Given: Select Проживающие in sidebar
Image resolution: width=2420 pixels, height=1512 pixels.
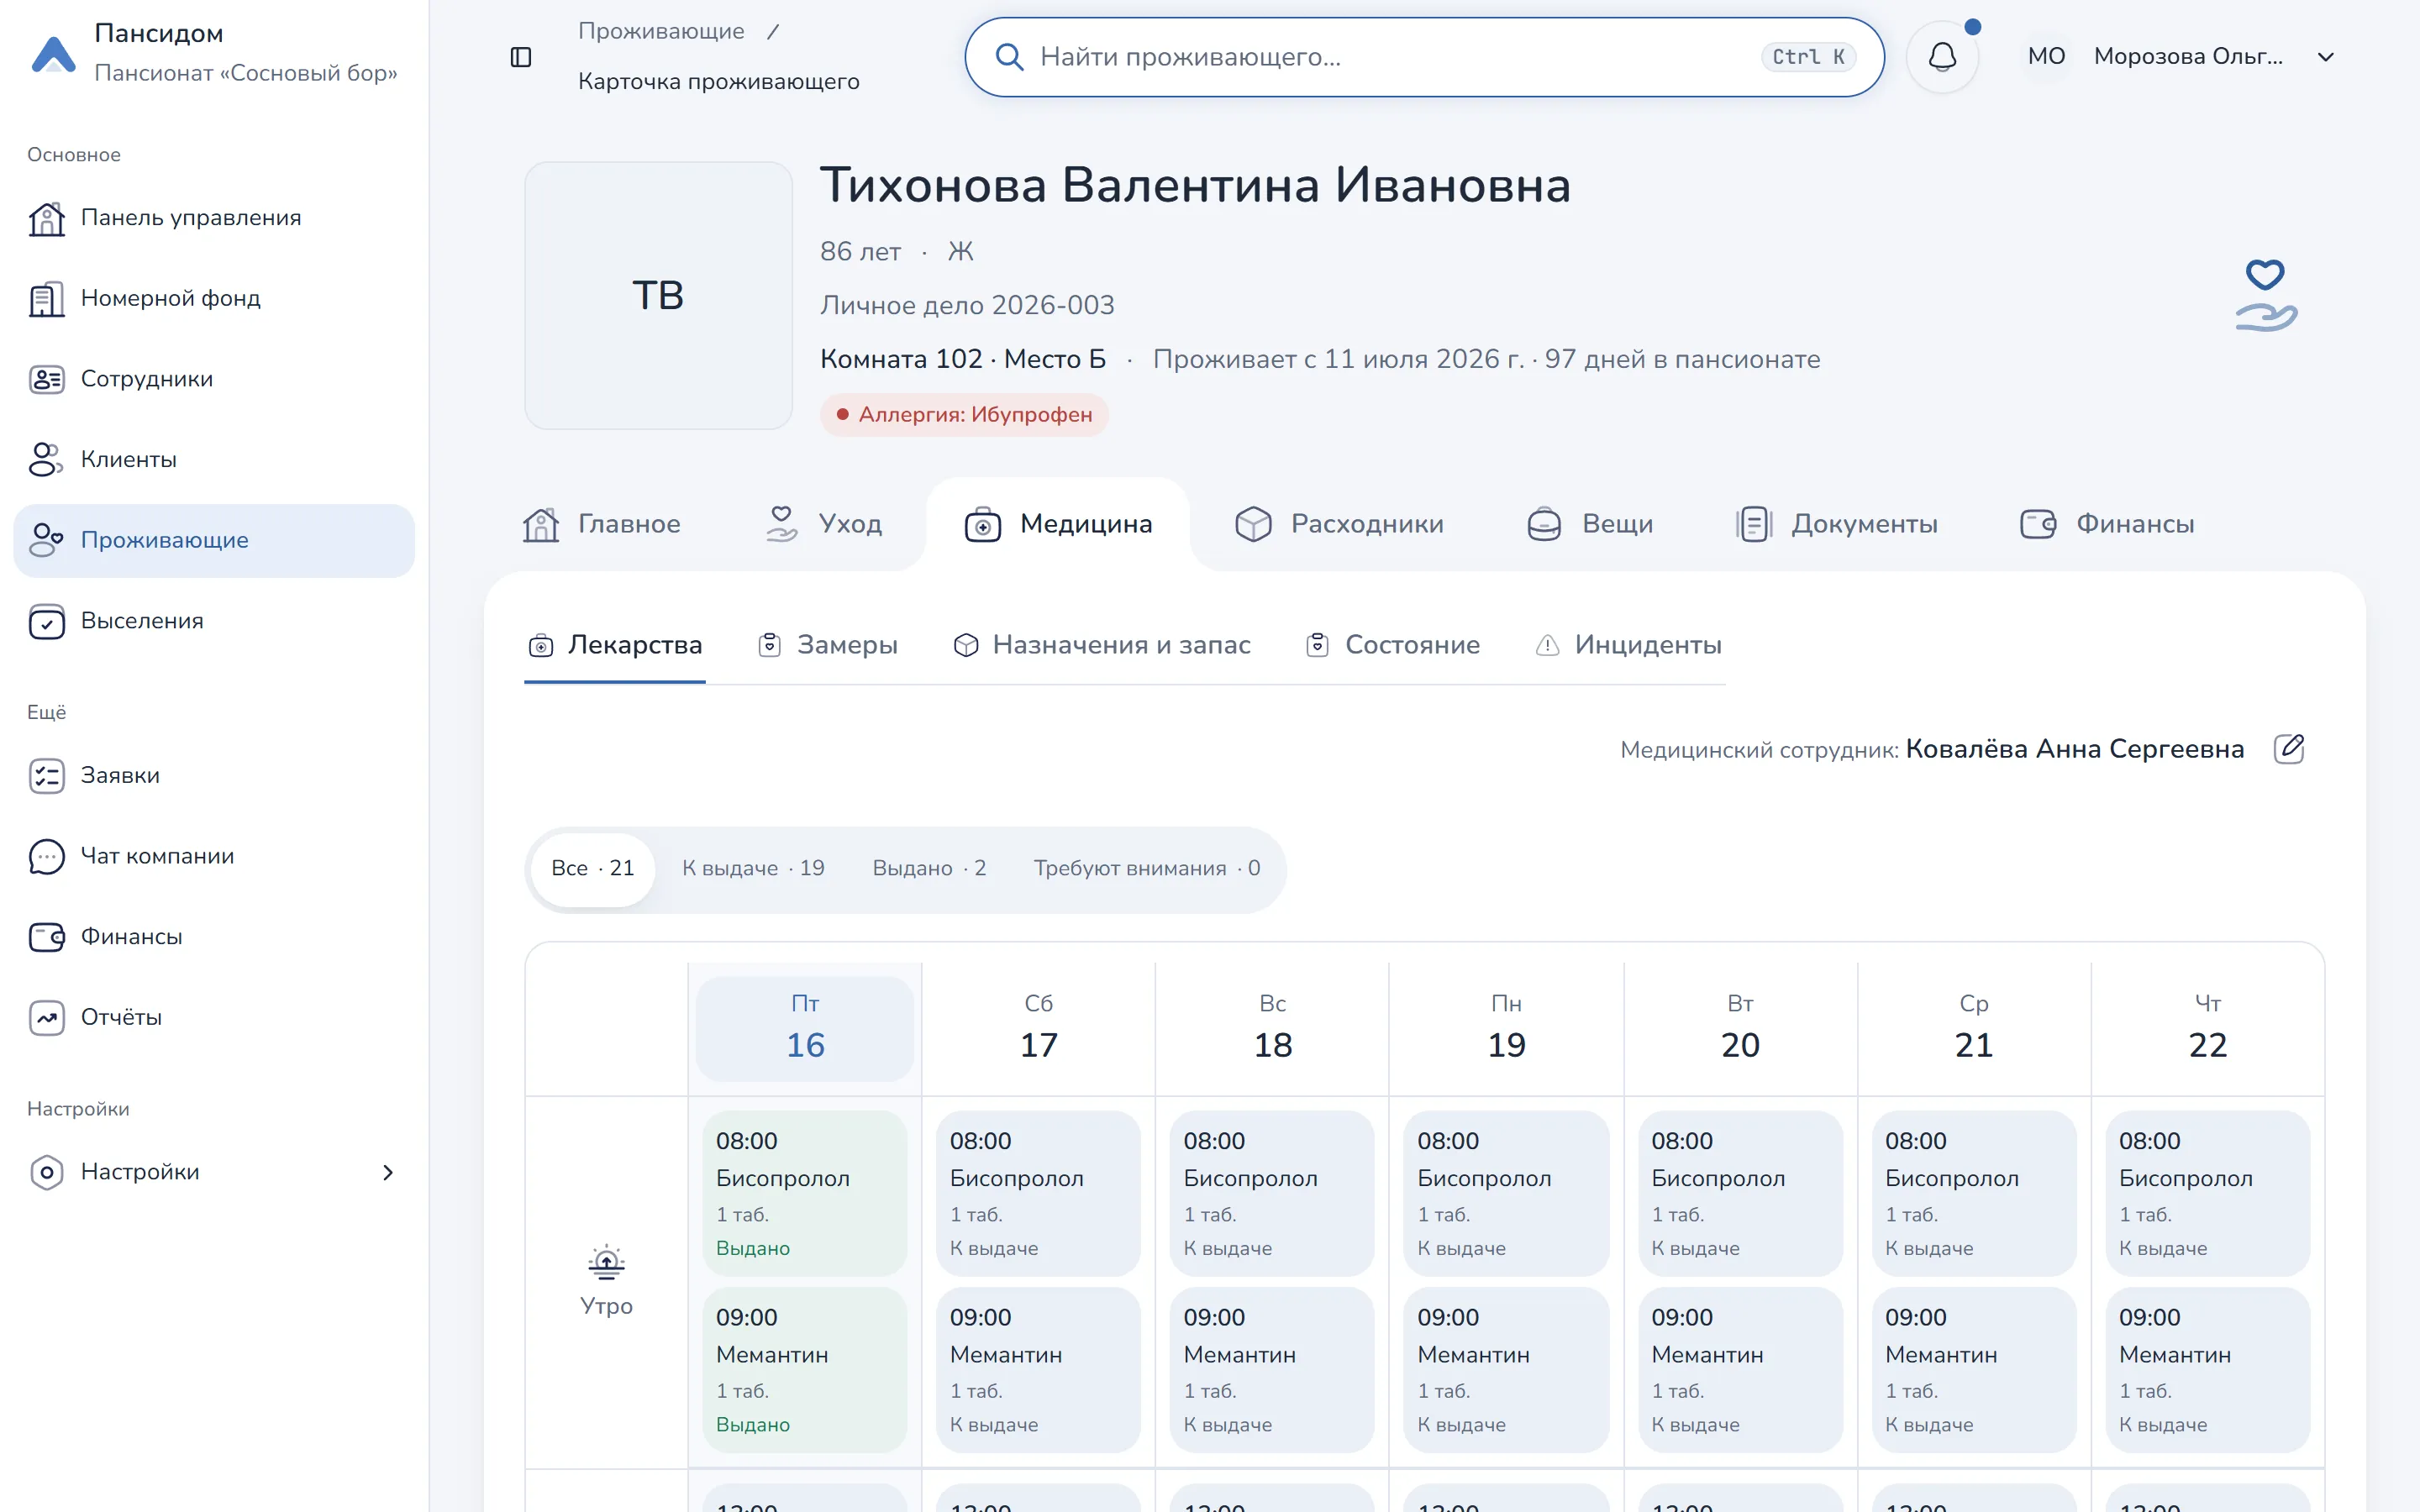Looking at the screenshot, I should pyautogui.click(x=214, y=540).
